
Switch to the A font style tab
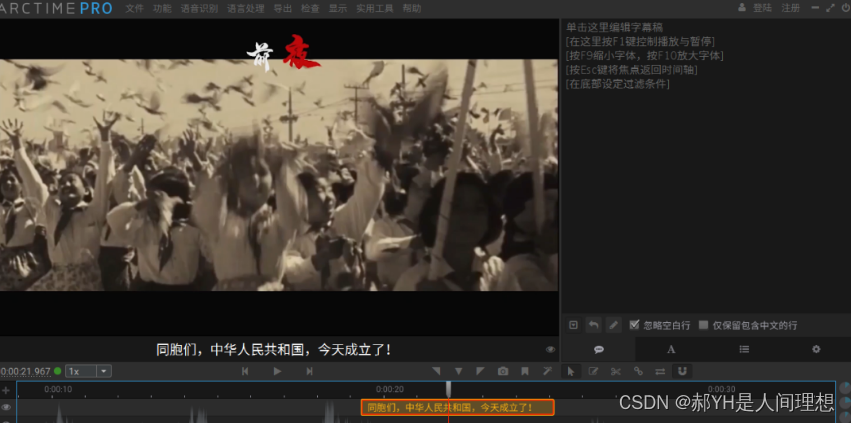[x=671, y=350]
